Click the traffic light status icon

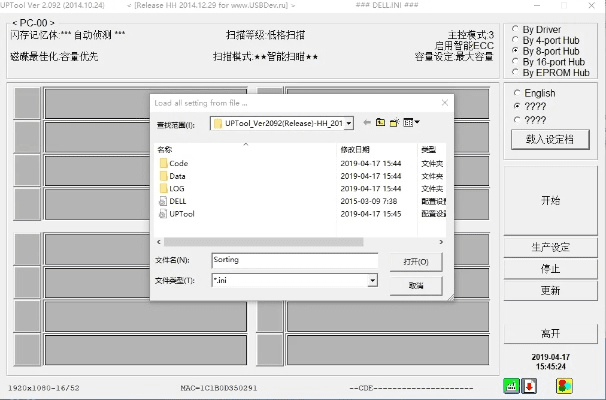tap(564, 386)
